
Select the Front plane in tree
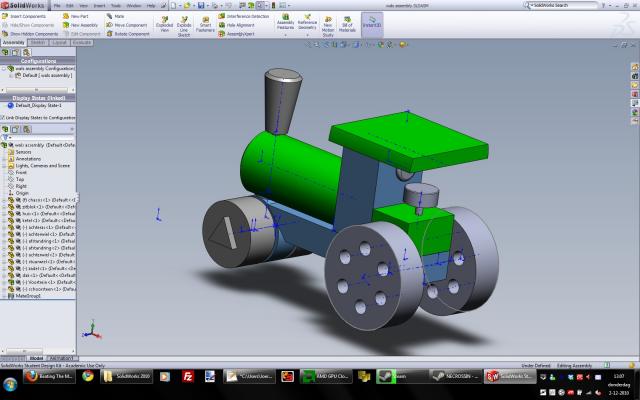pos(21,172)
